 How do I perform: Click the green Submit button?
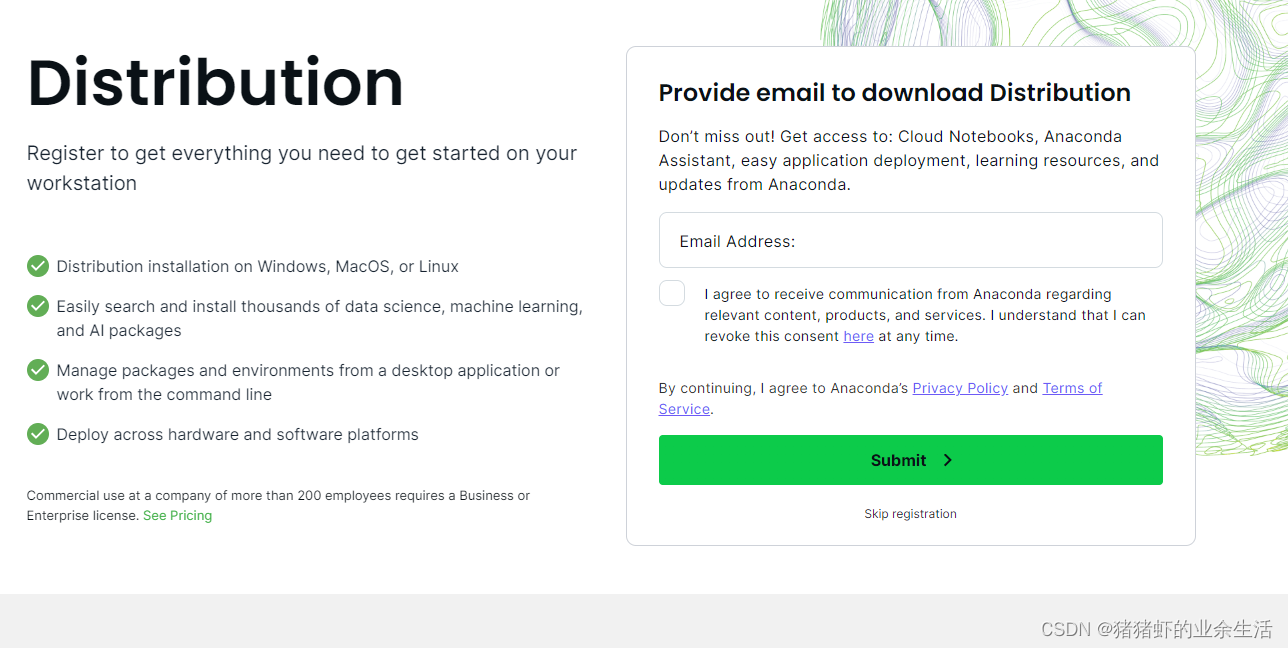coord(910,460)
